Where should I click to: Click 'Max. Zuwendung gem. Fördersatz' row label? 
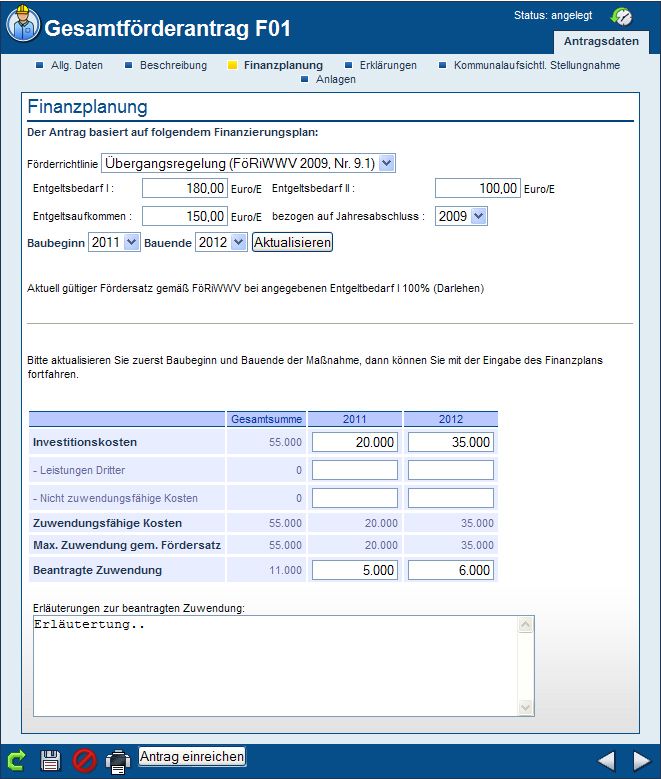pos(127,545)
